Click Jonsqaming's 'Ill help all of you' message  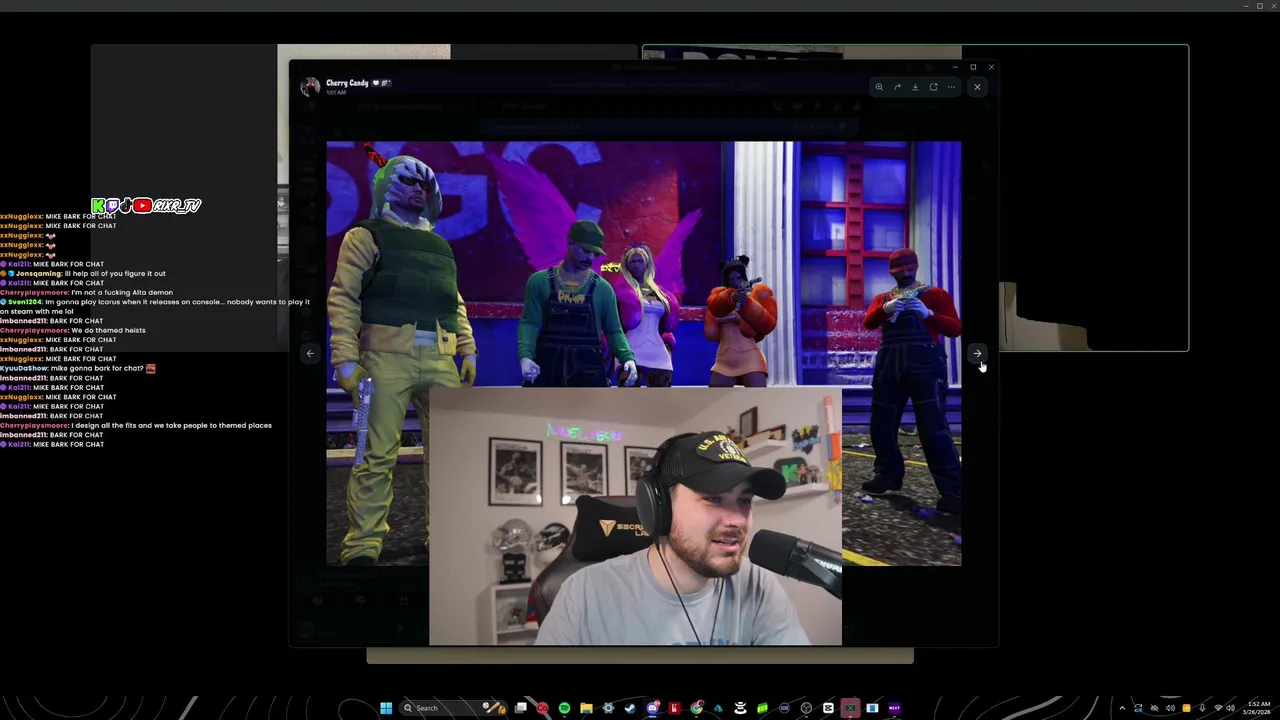(83, 273)
